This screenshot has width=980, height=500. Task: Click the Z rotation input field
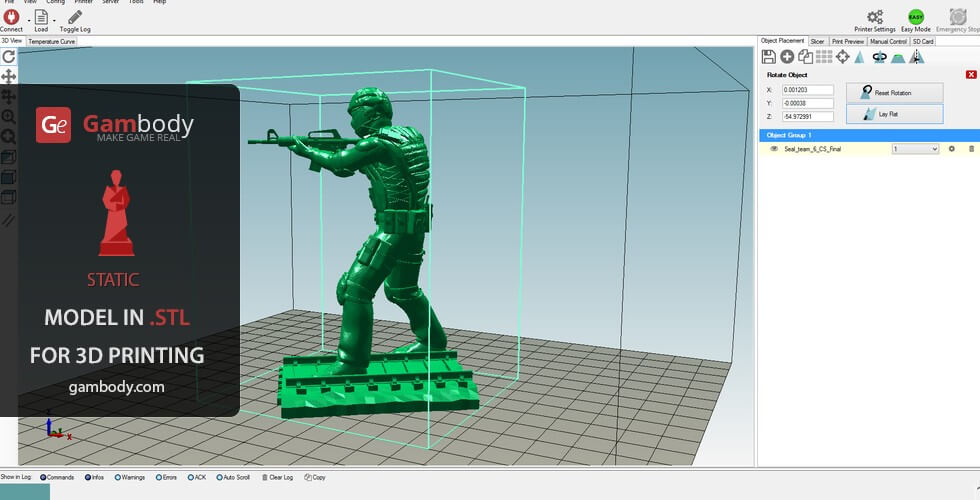[x=807, y=116]
